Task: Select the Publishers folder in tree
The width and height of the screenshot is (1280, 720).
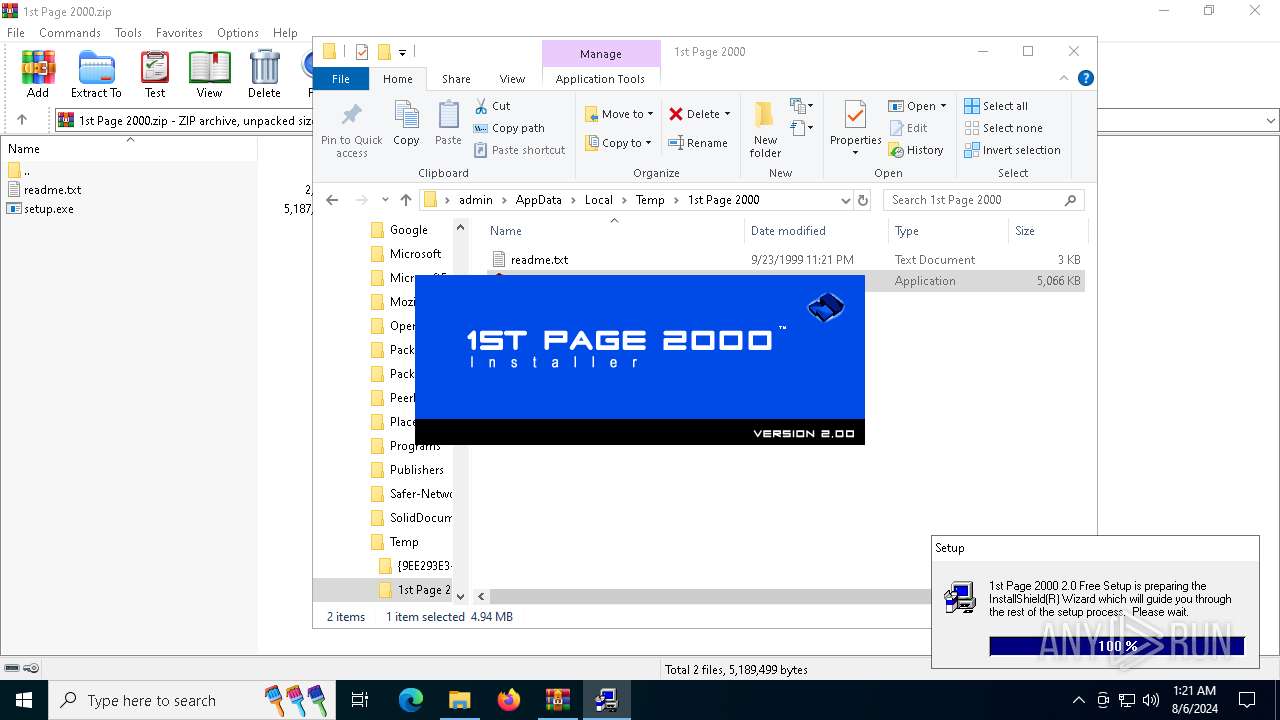Action: (x=416, y=470)
